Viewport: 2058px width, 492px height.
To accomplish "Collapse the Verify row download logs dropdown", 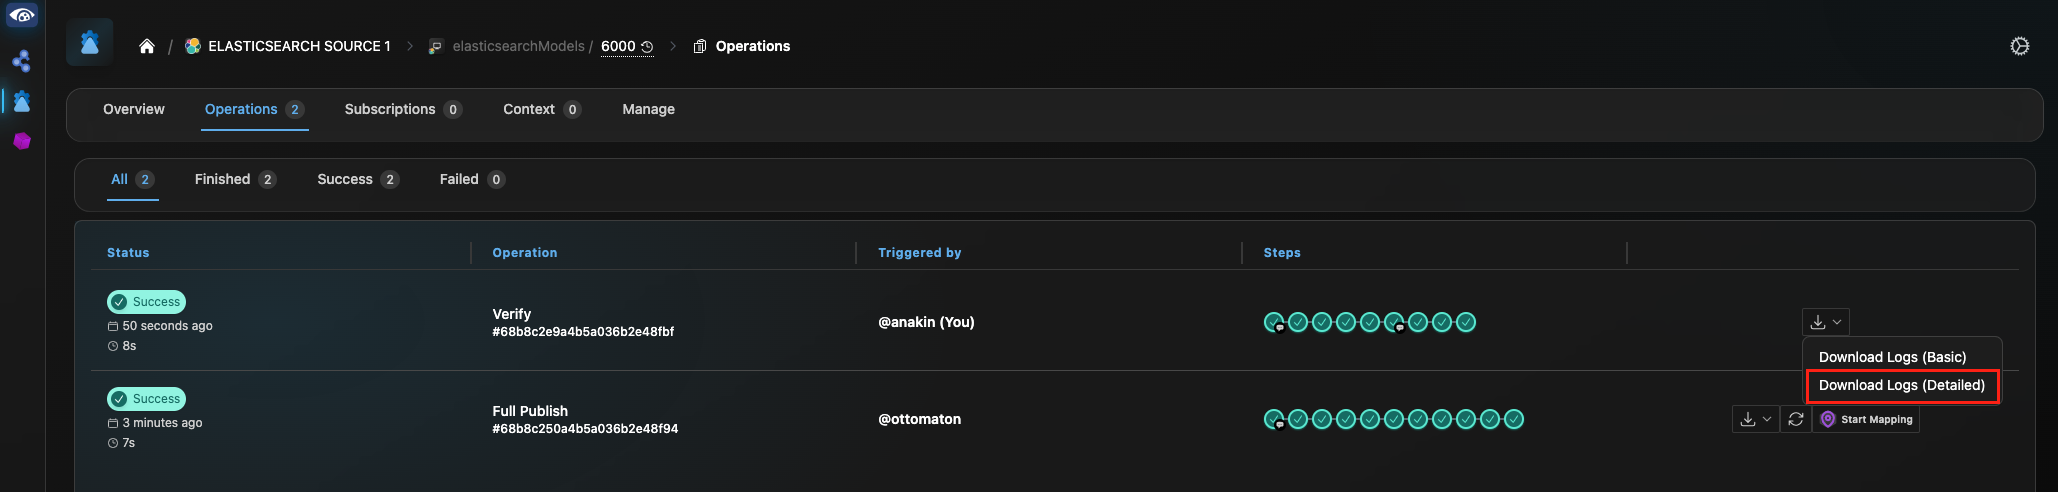I will click(x=1825, y=322).
